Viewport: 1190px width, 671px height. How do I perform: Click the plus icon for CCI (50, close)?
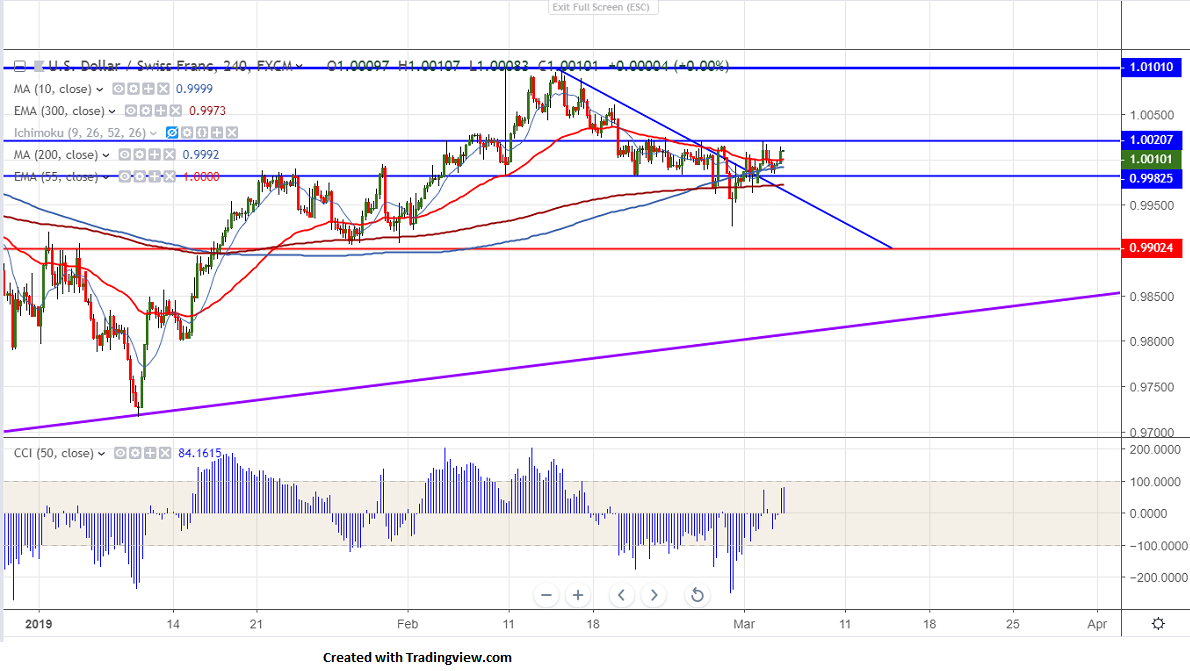(150, 453)
